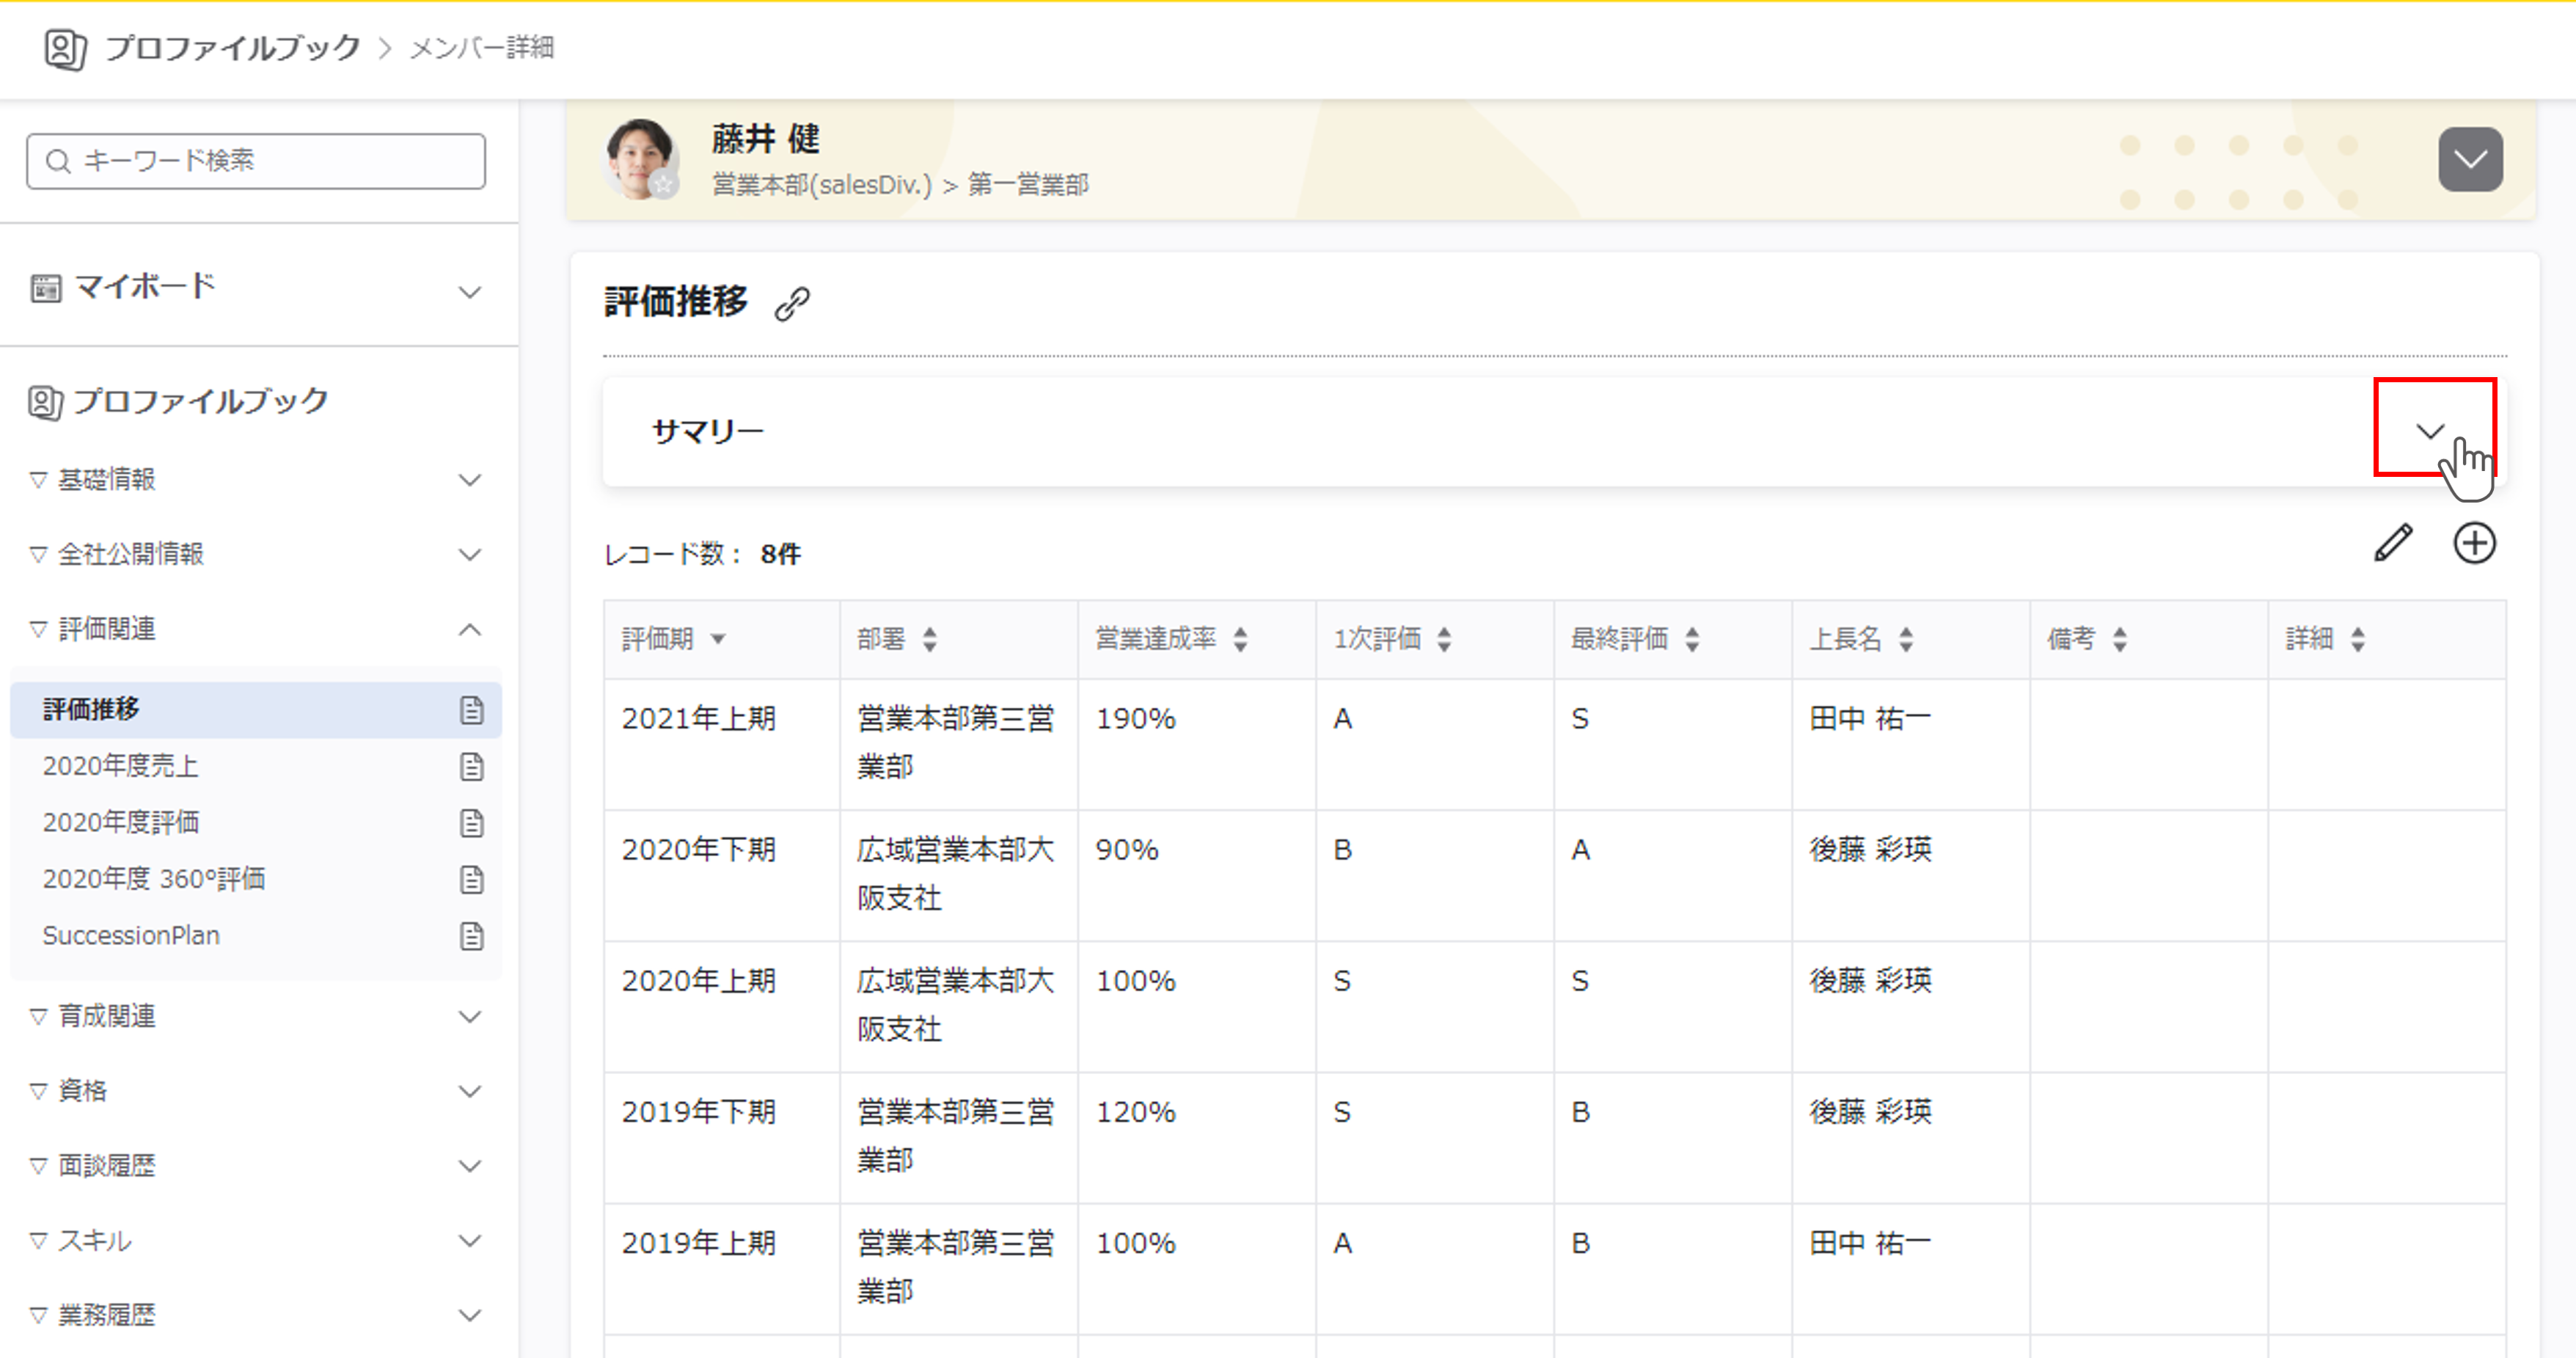2576x1358 pixels.
Task: Select 2020年度評価 in sidebar
Action: (x=121, y=823)
